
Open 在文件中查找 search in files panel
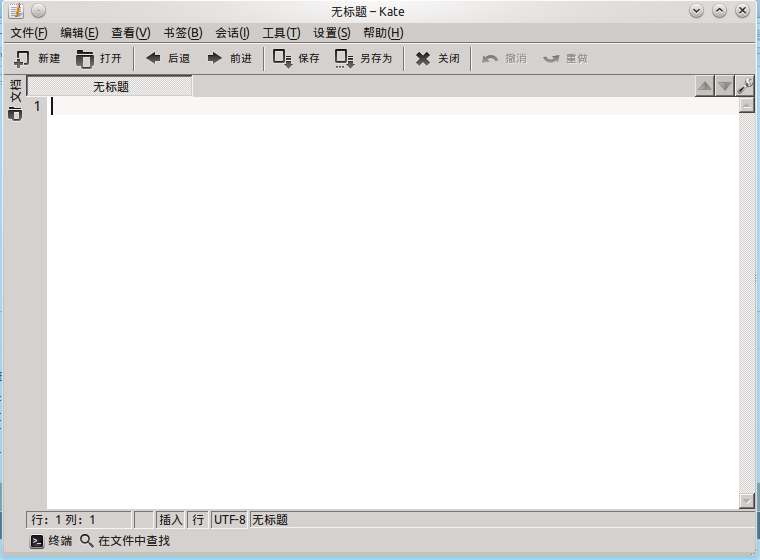[125, 541]
